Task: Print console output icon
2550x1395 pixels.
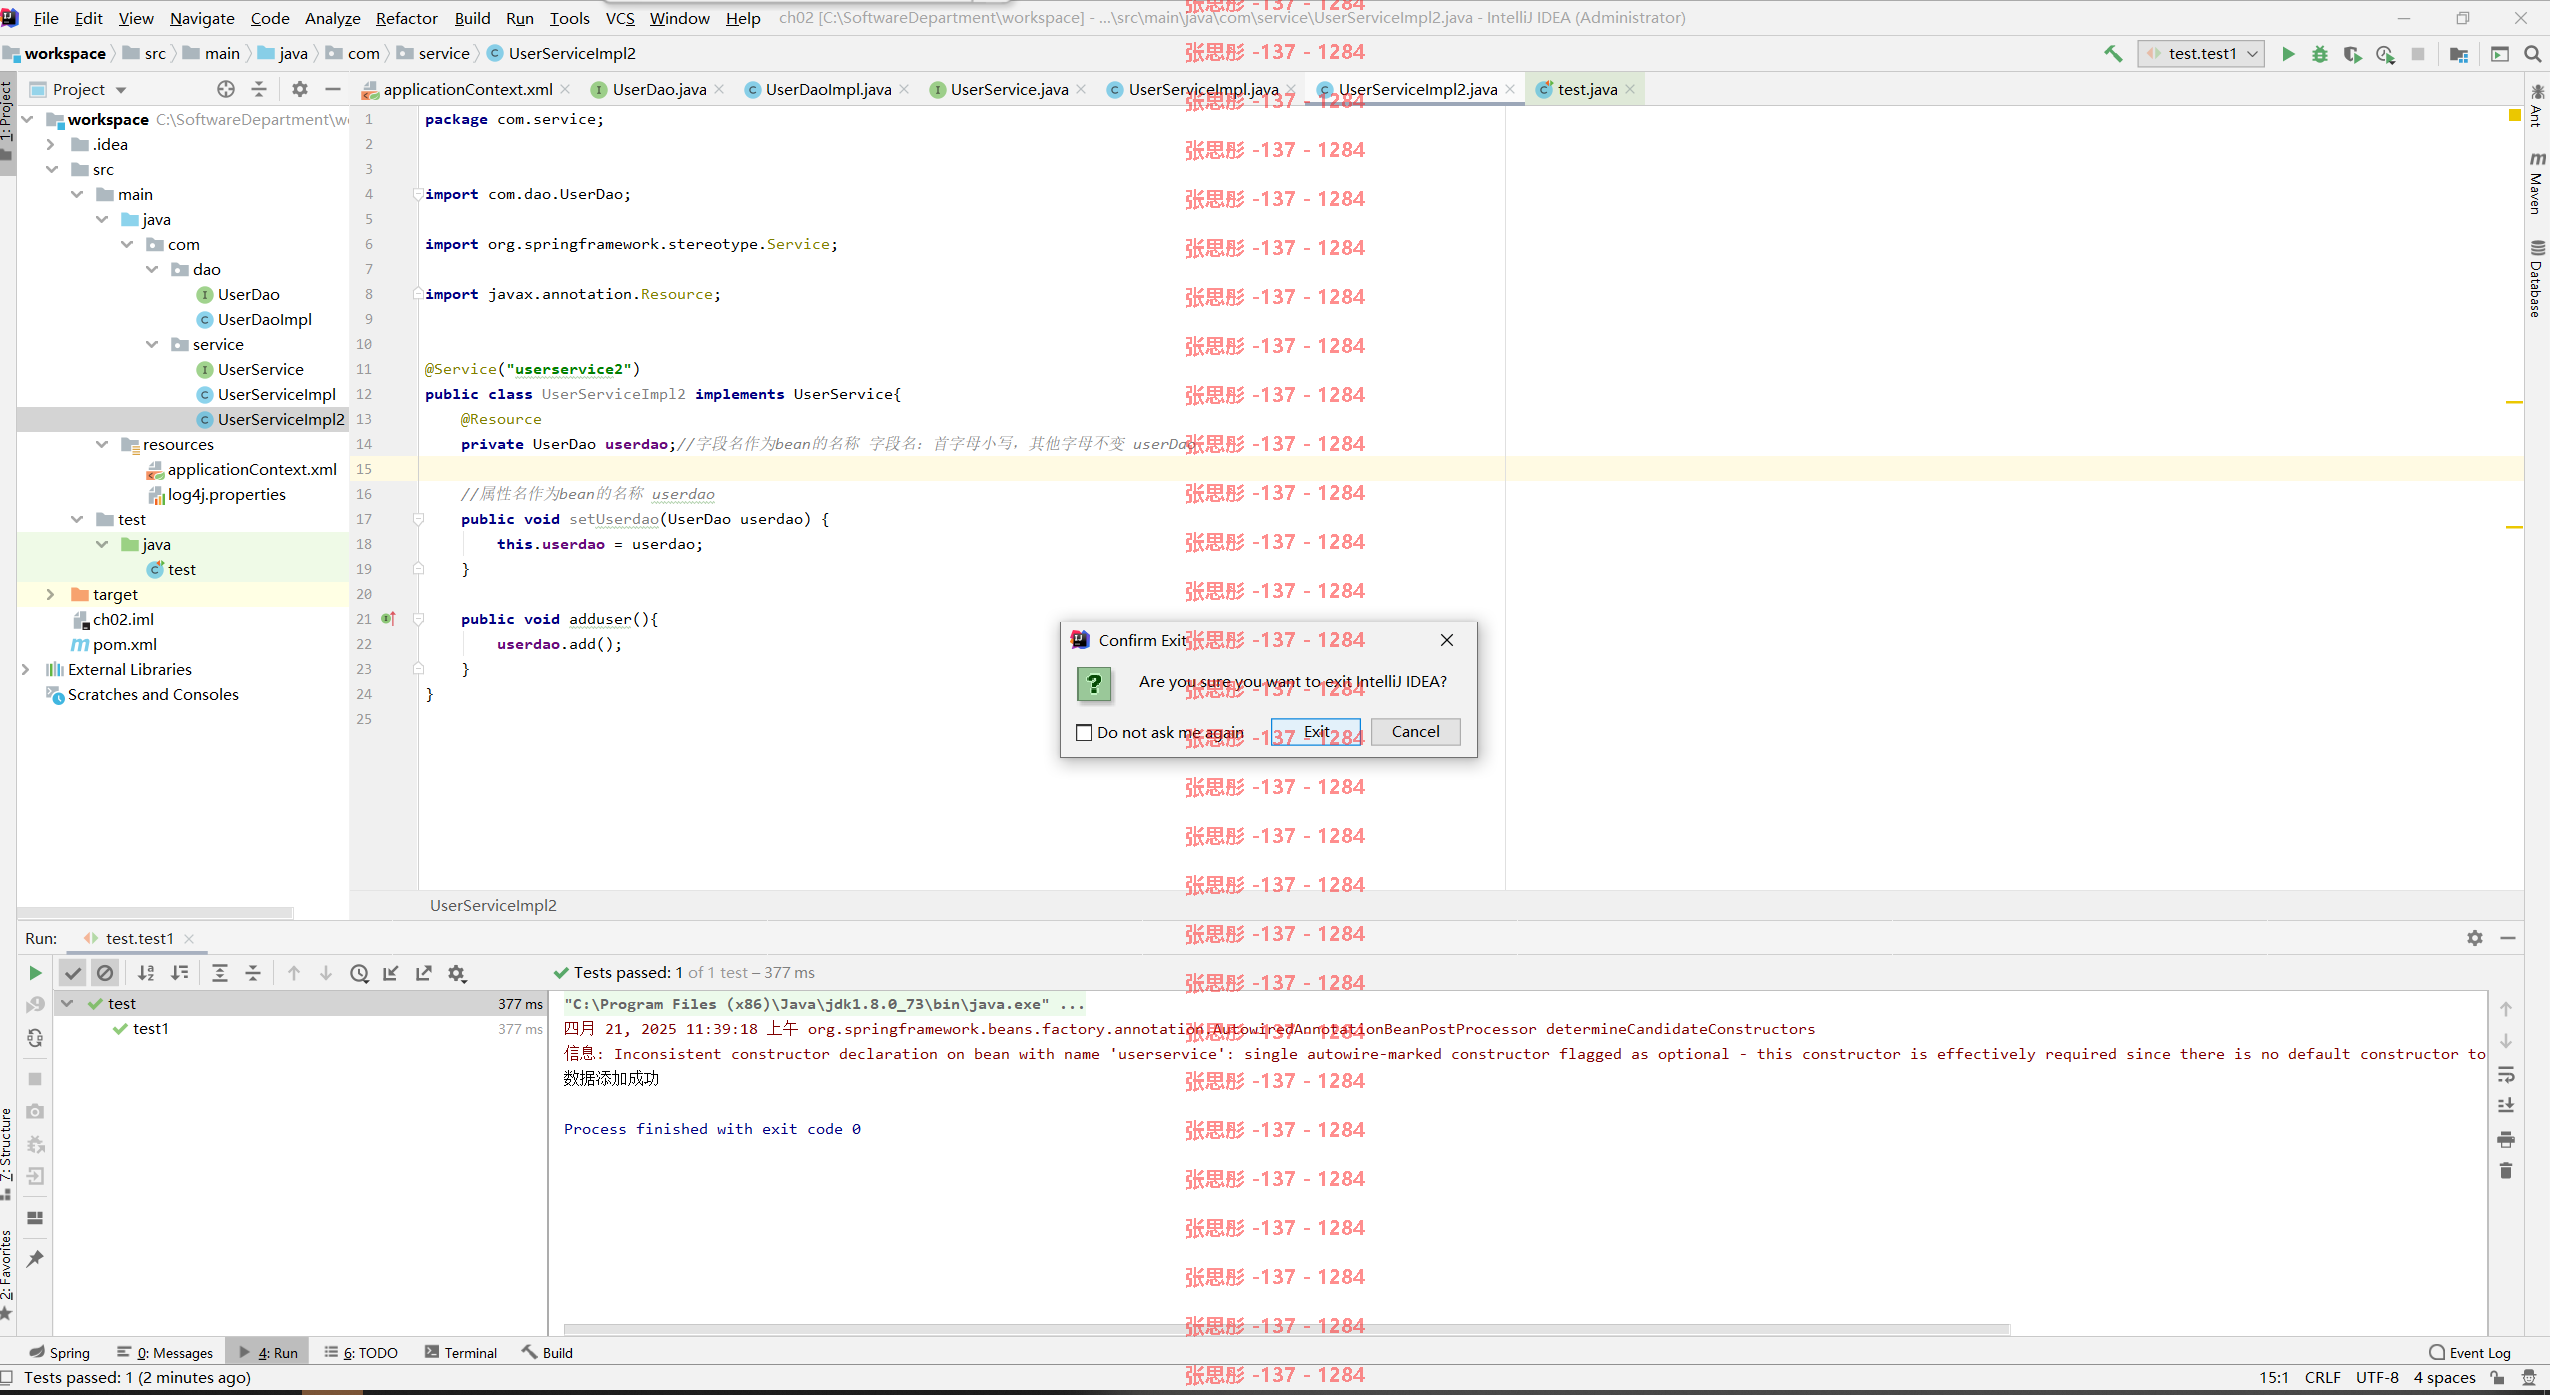Action: [2506, 1139]
